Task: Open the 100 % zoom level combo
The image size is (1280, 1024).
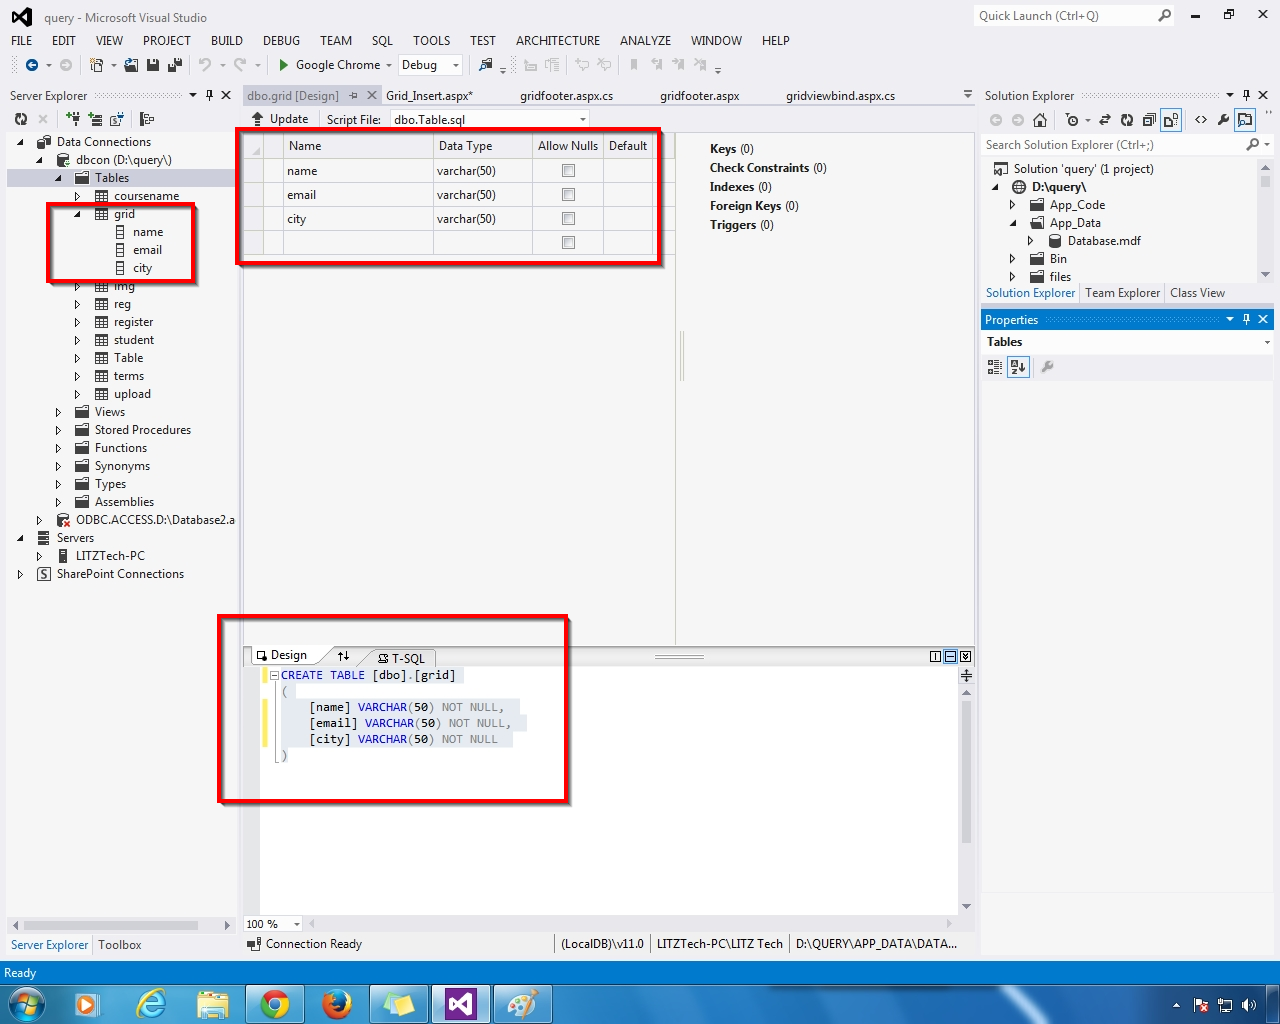Action: (x=274, y=924)
